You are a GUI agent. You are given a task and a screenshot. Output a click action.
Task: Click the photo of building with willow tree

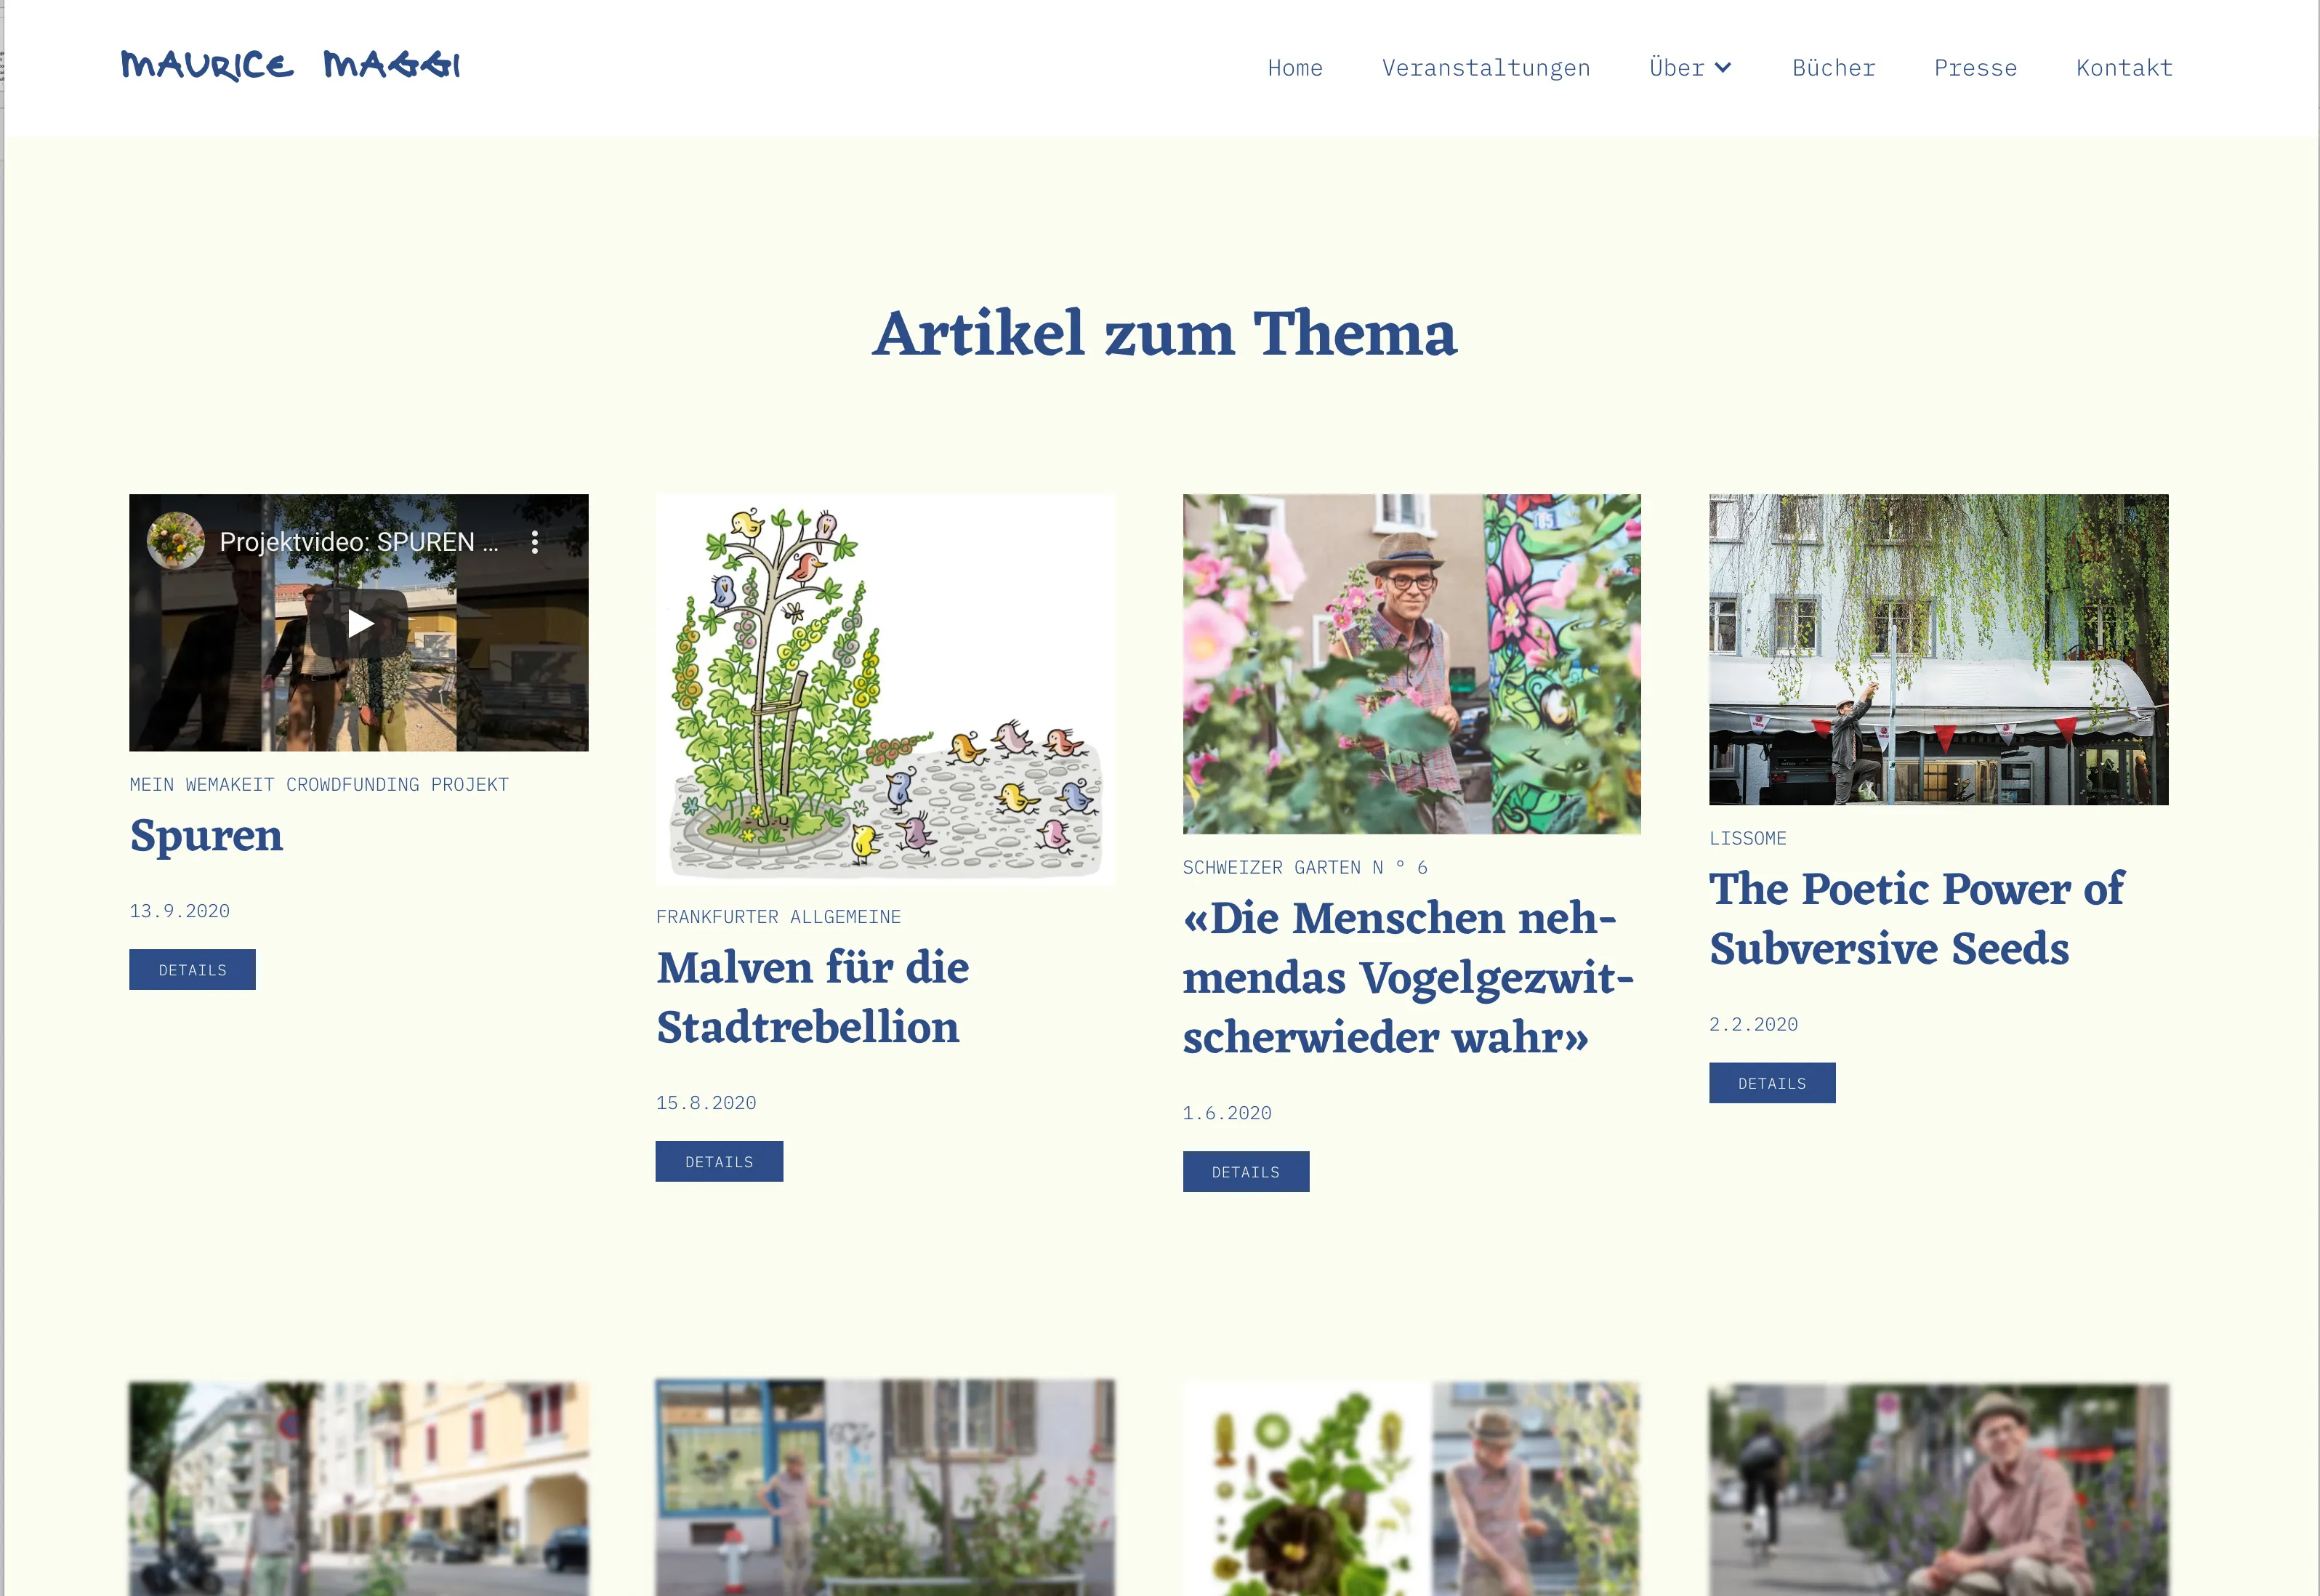(1938, 650)
